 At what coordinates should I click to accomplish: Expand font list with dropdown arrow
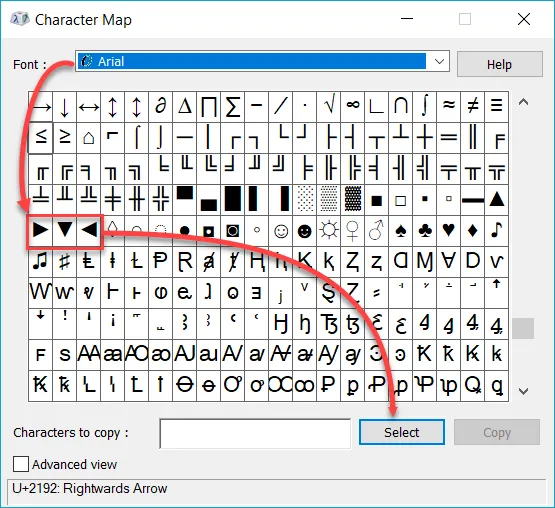[x=439, y=61]
